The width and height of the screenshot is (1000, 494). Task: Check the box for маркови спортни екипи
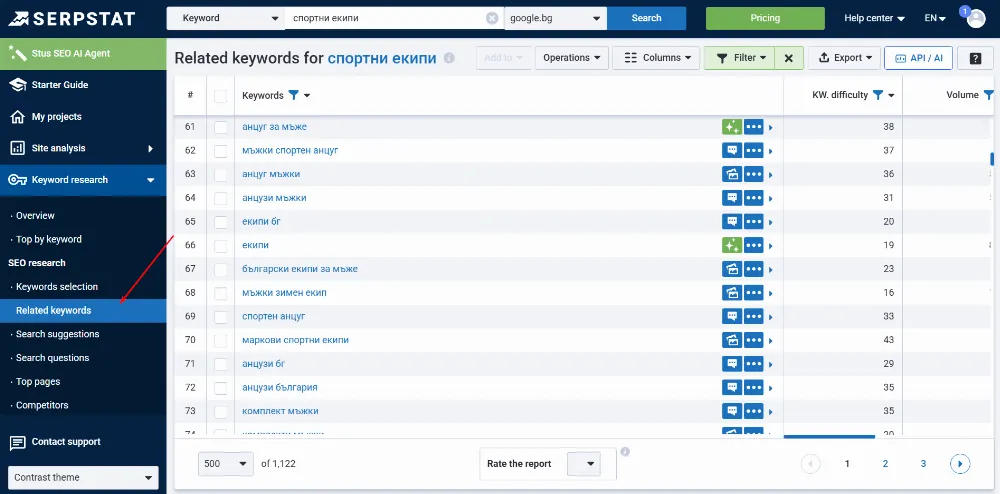(x=221, y=340)
